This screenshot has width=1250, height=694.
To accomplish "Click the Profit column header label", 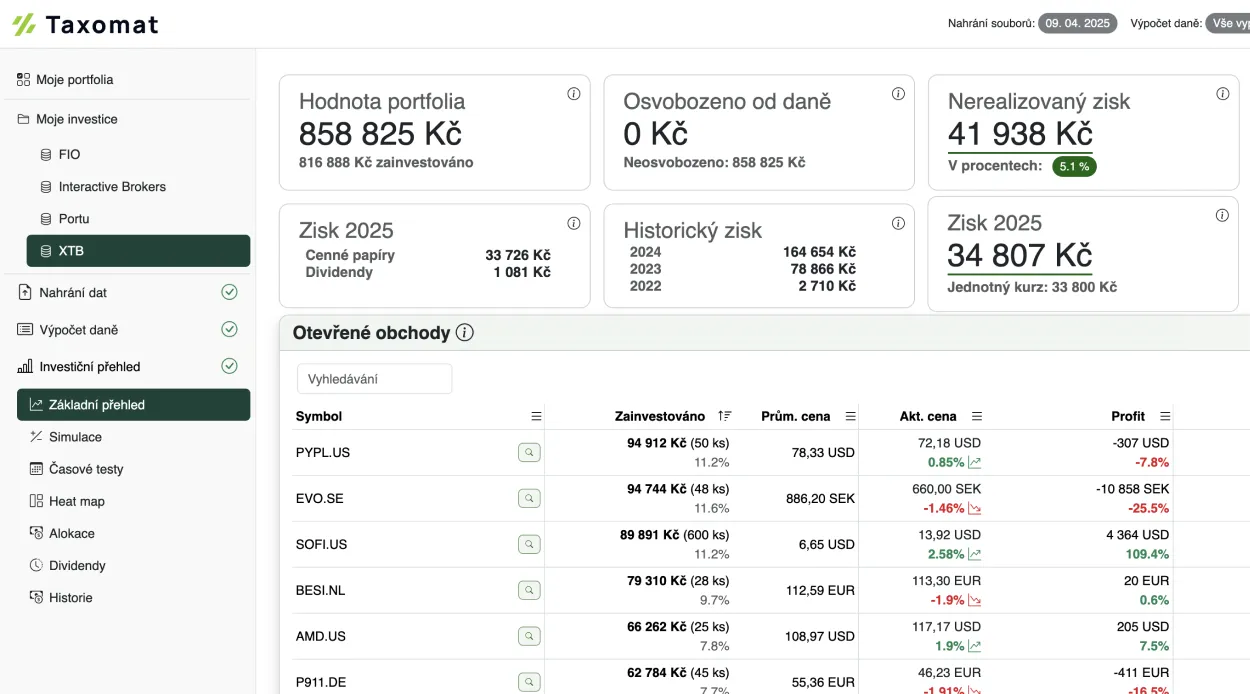I will coord(1128,416).
